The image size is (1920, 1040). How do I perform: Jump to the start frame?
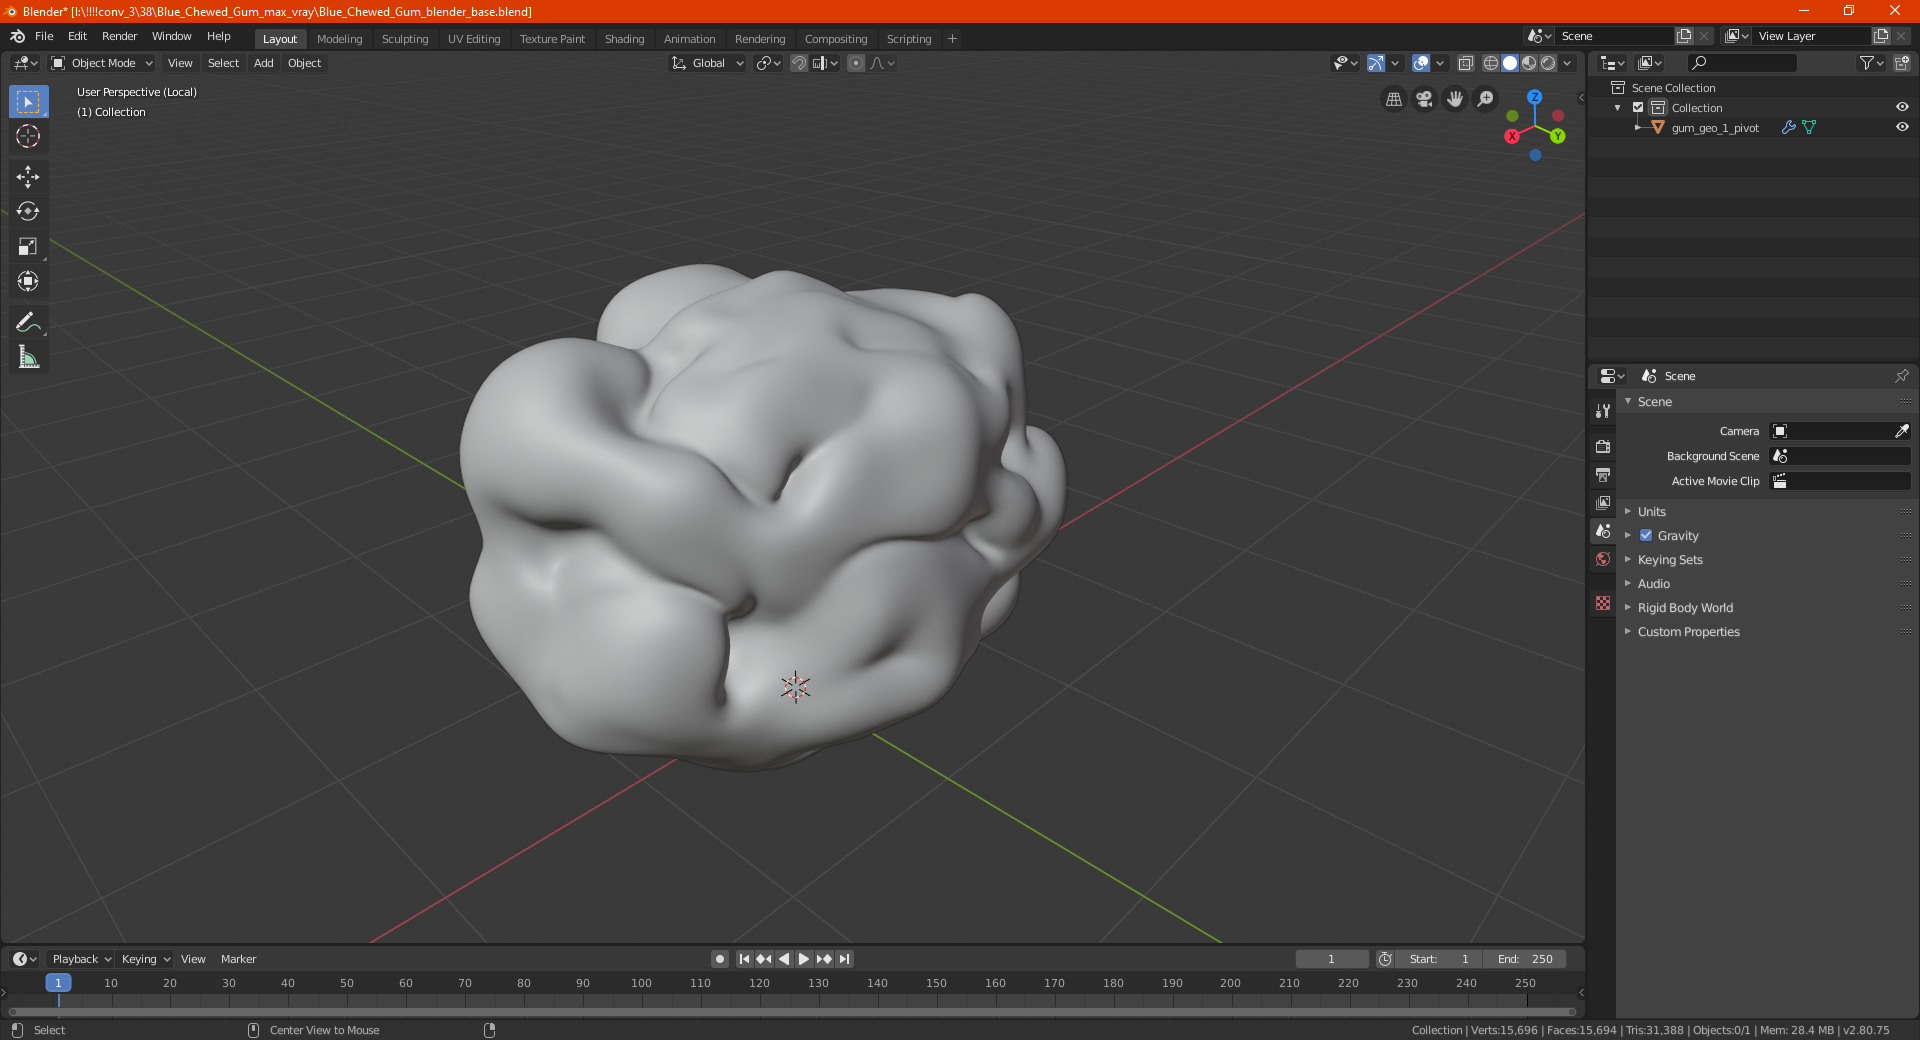click(744, 959)
